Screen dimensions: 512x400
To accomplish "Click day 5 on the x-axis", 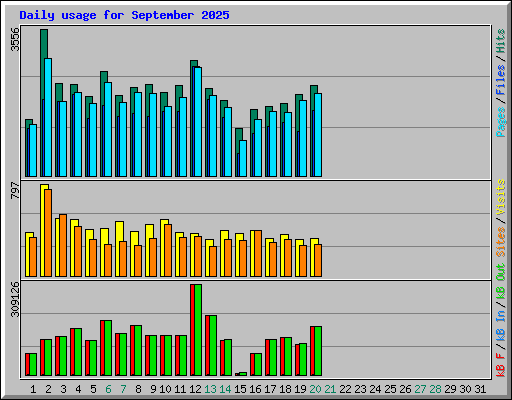I will [93, 389].
